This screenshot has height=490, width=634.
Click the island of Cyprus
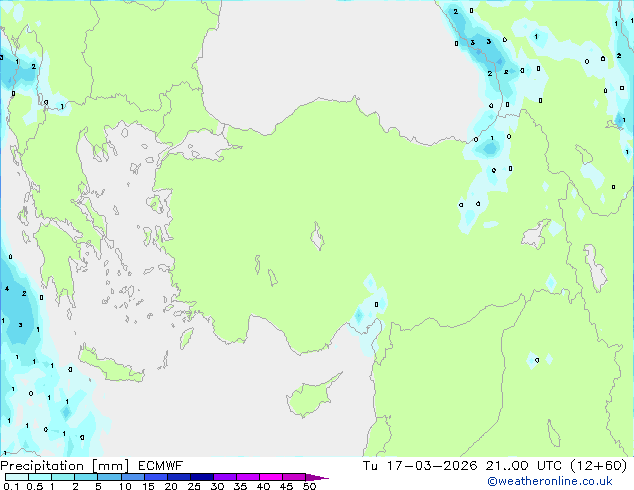(x=311, y=397)
